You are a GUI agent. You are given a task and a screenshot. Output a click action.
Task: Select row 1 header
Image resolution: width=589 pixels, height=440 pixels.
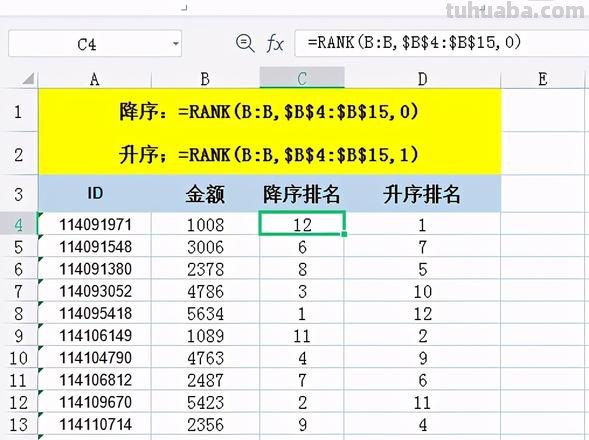point(19,110)
